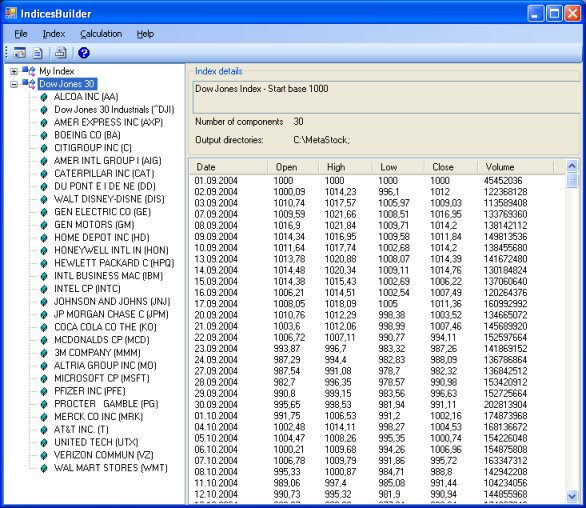Viewport: 586px width, 508px height.
Task: Click the diamond icon beside CITIGROUP INC (C)
Action: coord(44,148)
